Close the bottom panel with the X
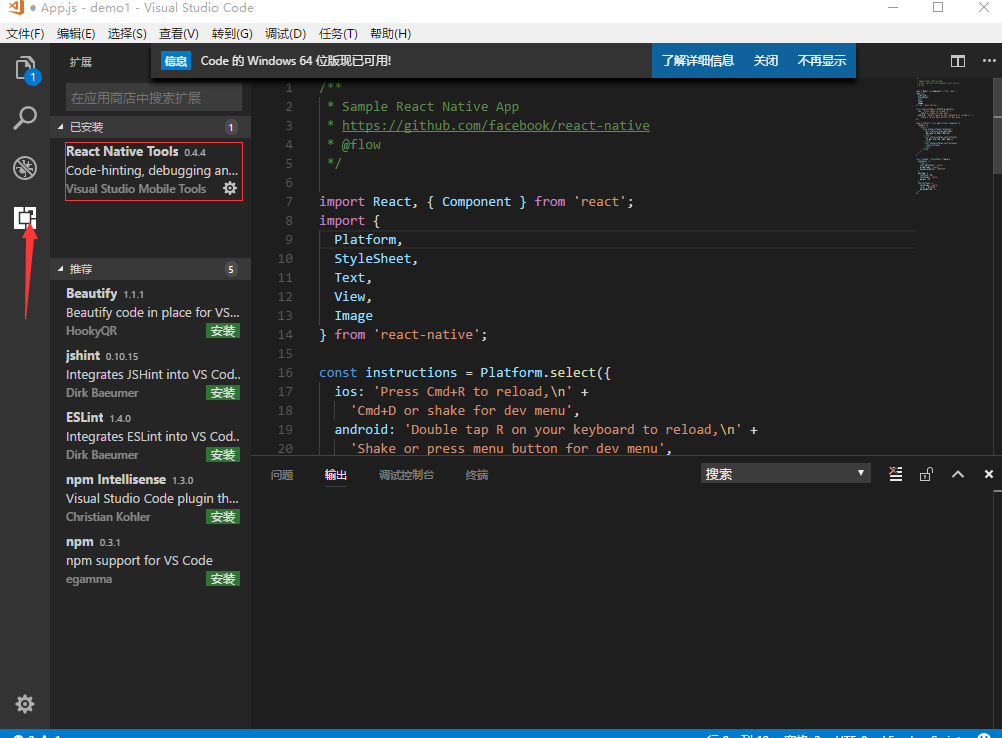Image resolution: width=1002 pixels, height=738 pixels. pyautogui.click(x=989, y=474)
